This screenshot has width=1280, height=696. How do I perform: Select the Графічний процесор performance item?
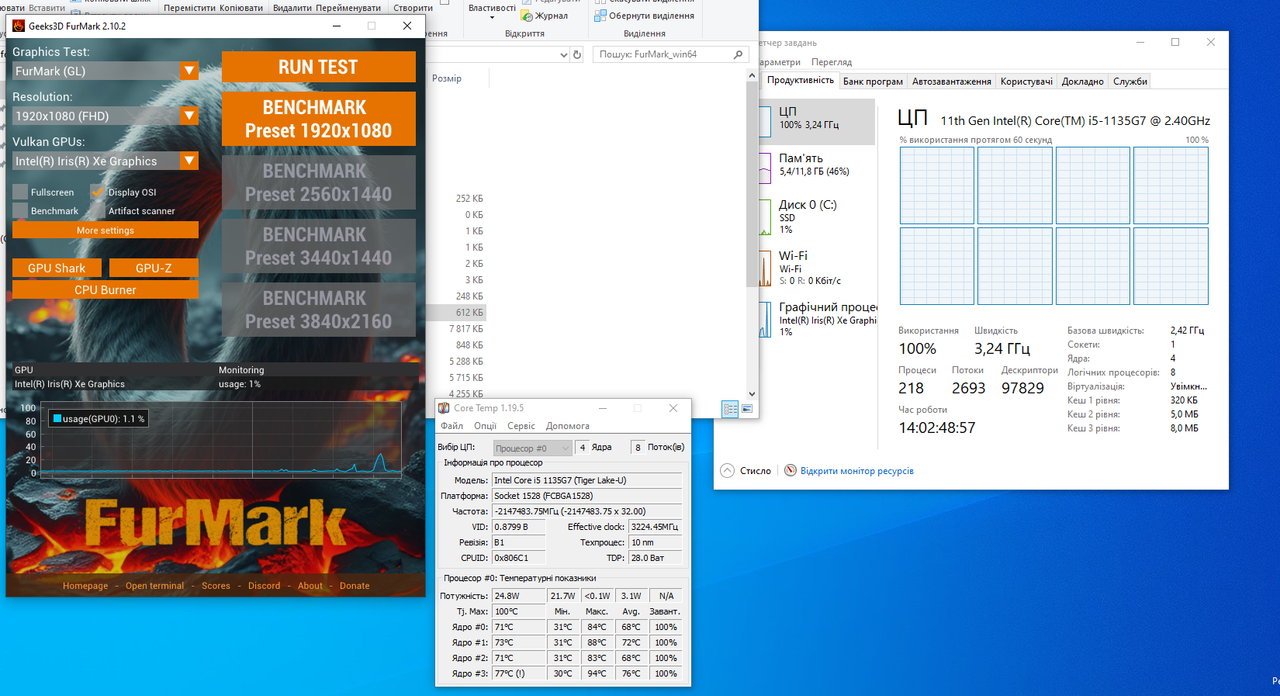pos(817,319)
